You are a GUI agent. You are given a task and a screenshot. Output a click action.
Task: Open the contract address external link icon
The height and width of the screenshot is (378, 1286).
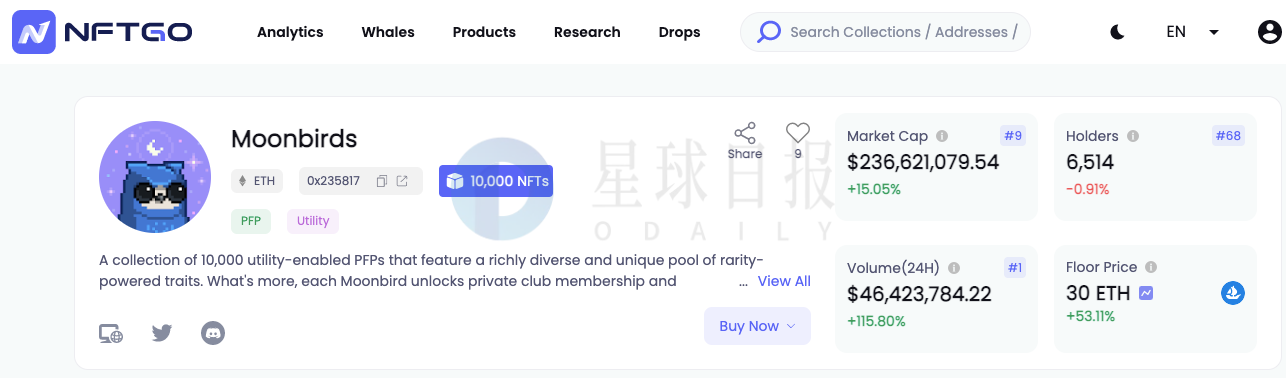[x=402, y=181]
